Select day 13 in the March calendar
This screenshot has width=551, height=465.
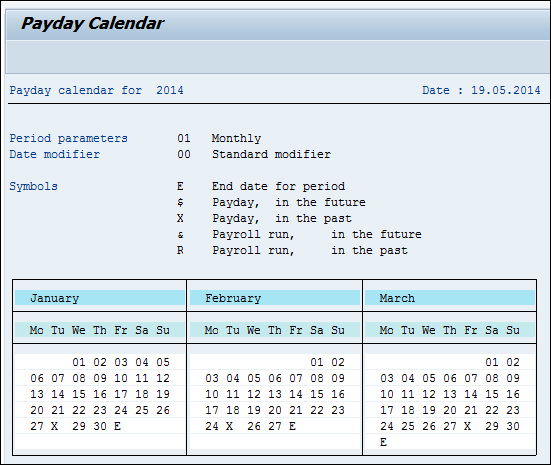click(x=450, y=394)
